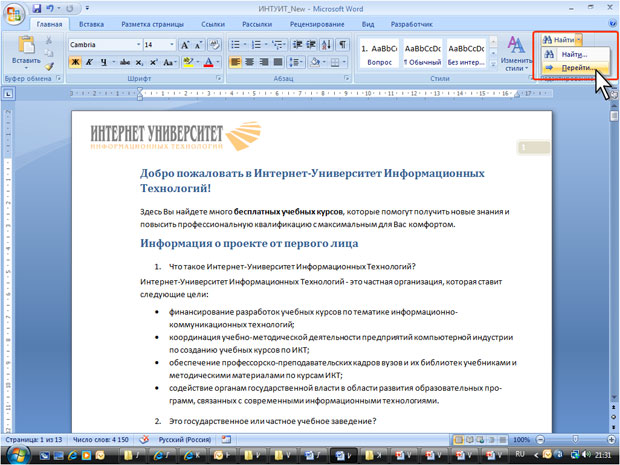Click Число слов: 4 150 in status bar
The image size is (620, 465).
(101, 439)
